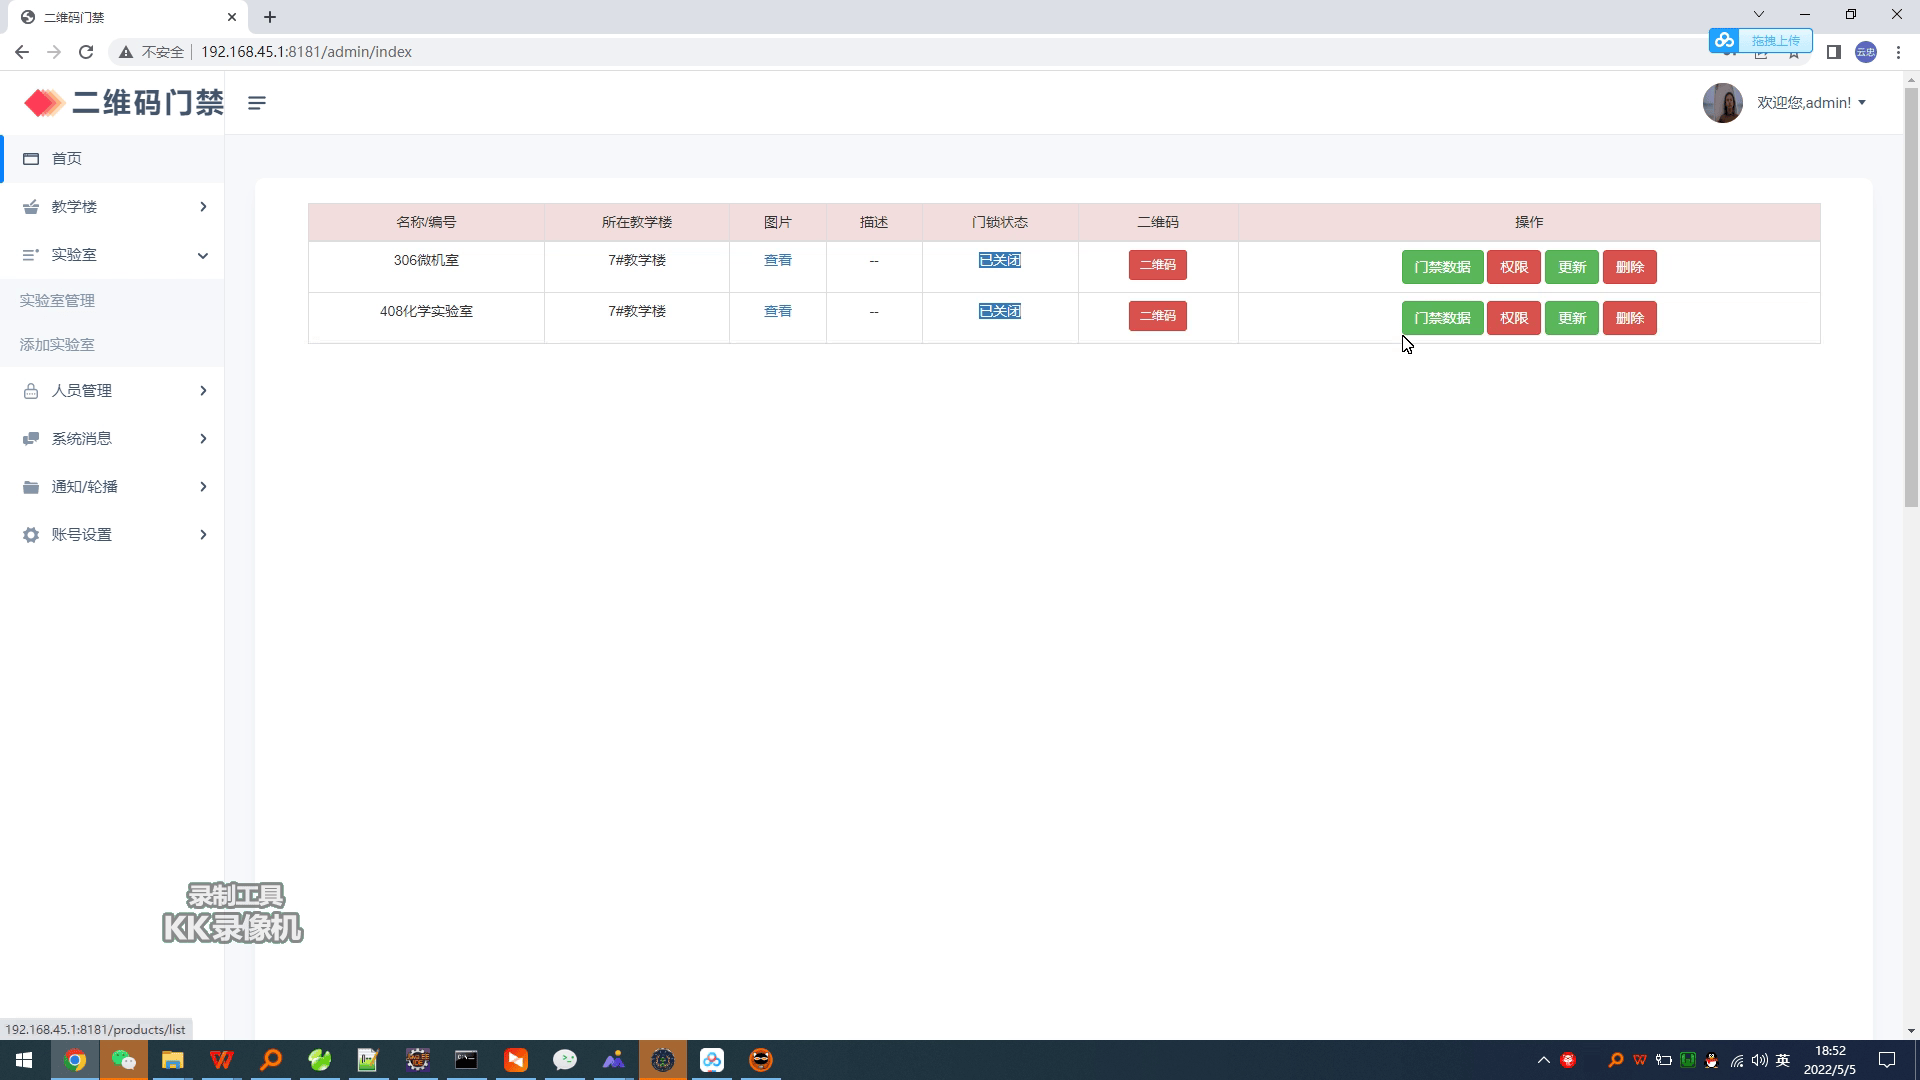This screenshot has height=1080, width=1920.
Task: Expand the 教学楼 menu chevron
Action: [203, 207]
